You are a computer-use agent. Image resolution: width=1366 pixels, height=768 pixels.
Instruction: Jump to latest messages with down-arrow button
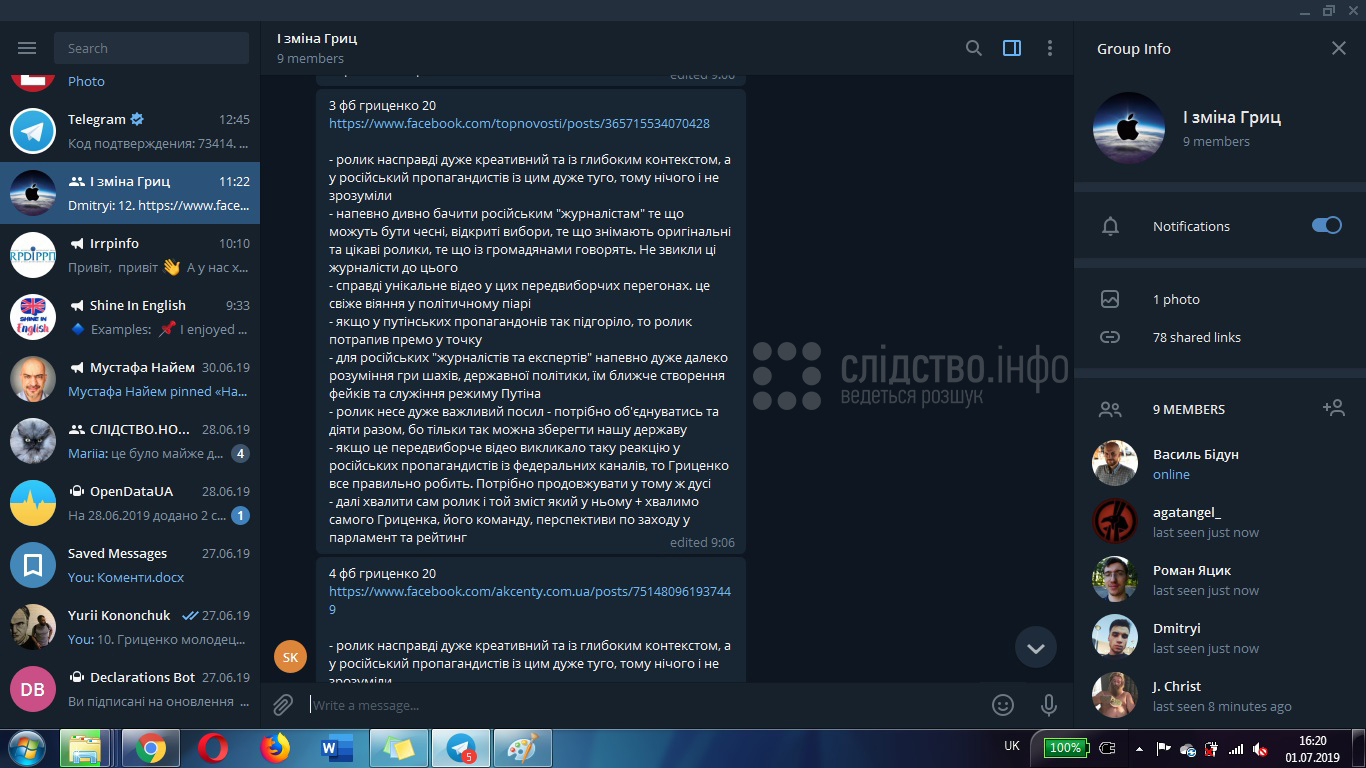(x=1036, y=648)
